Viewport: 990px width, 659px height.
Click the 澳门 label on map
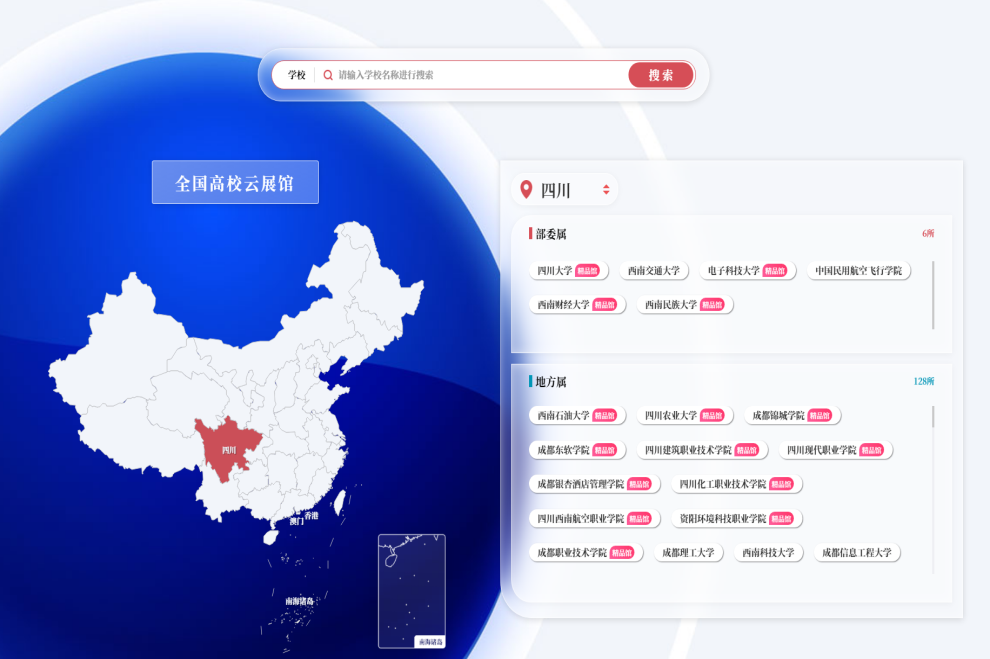(297, 521)
